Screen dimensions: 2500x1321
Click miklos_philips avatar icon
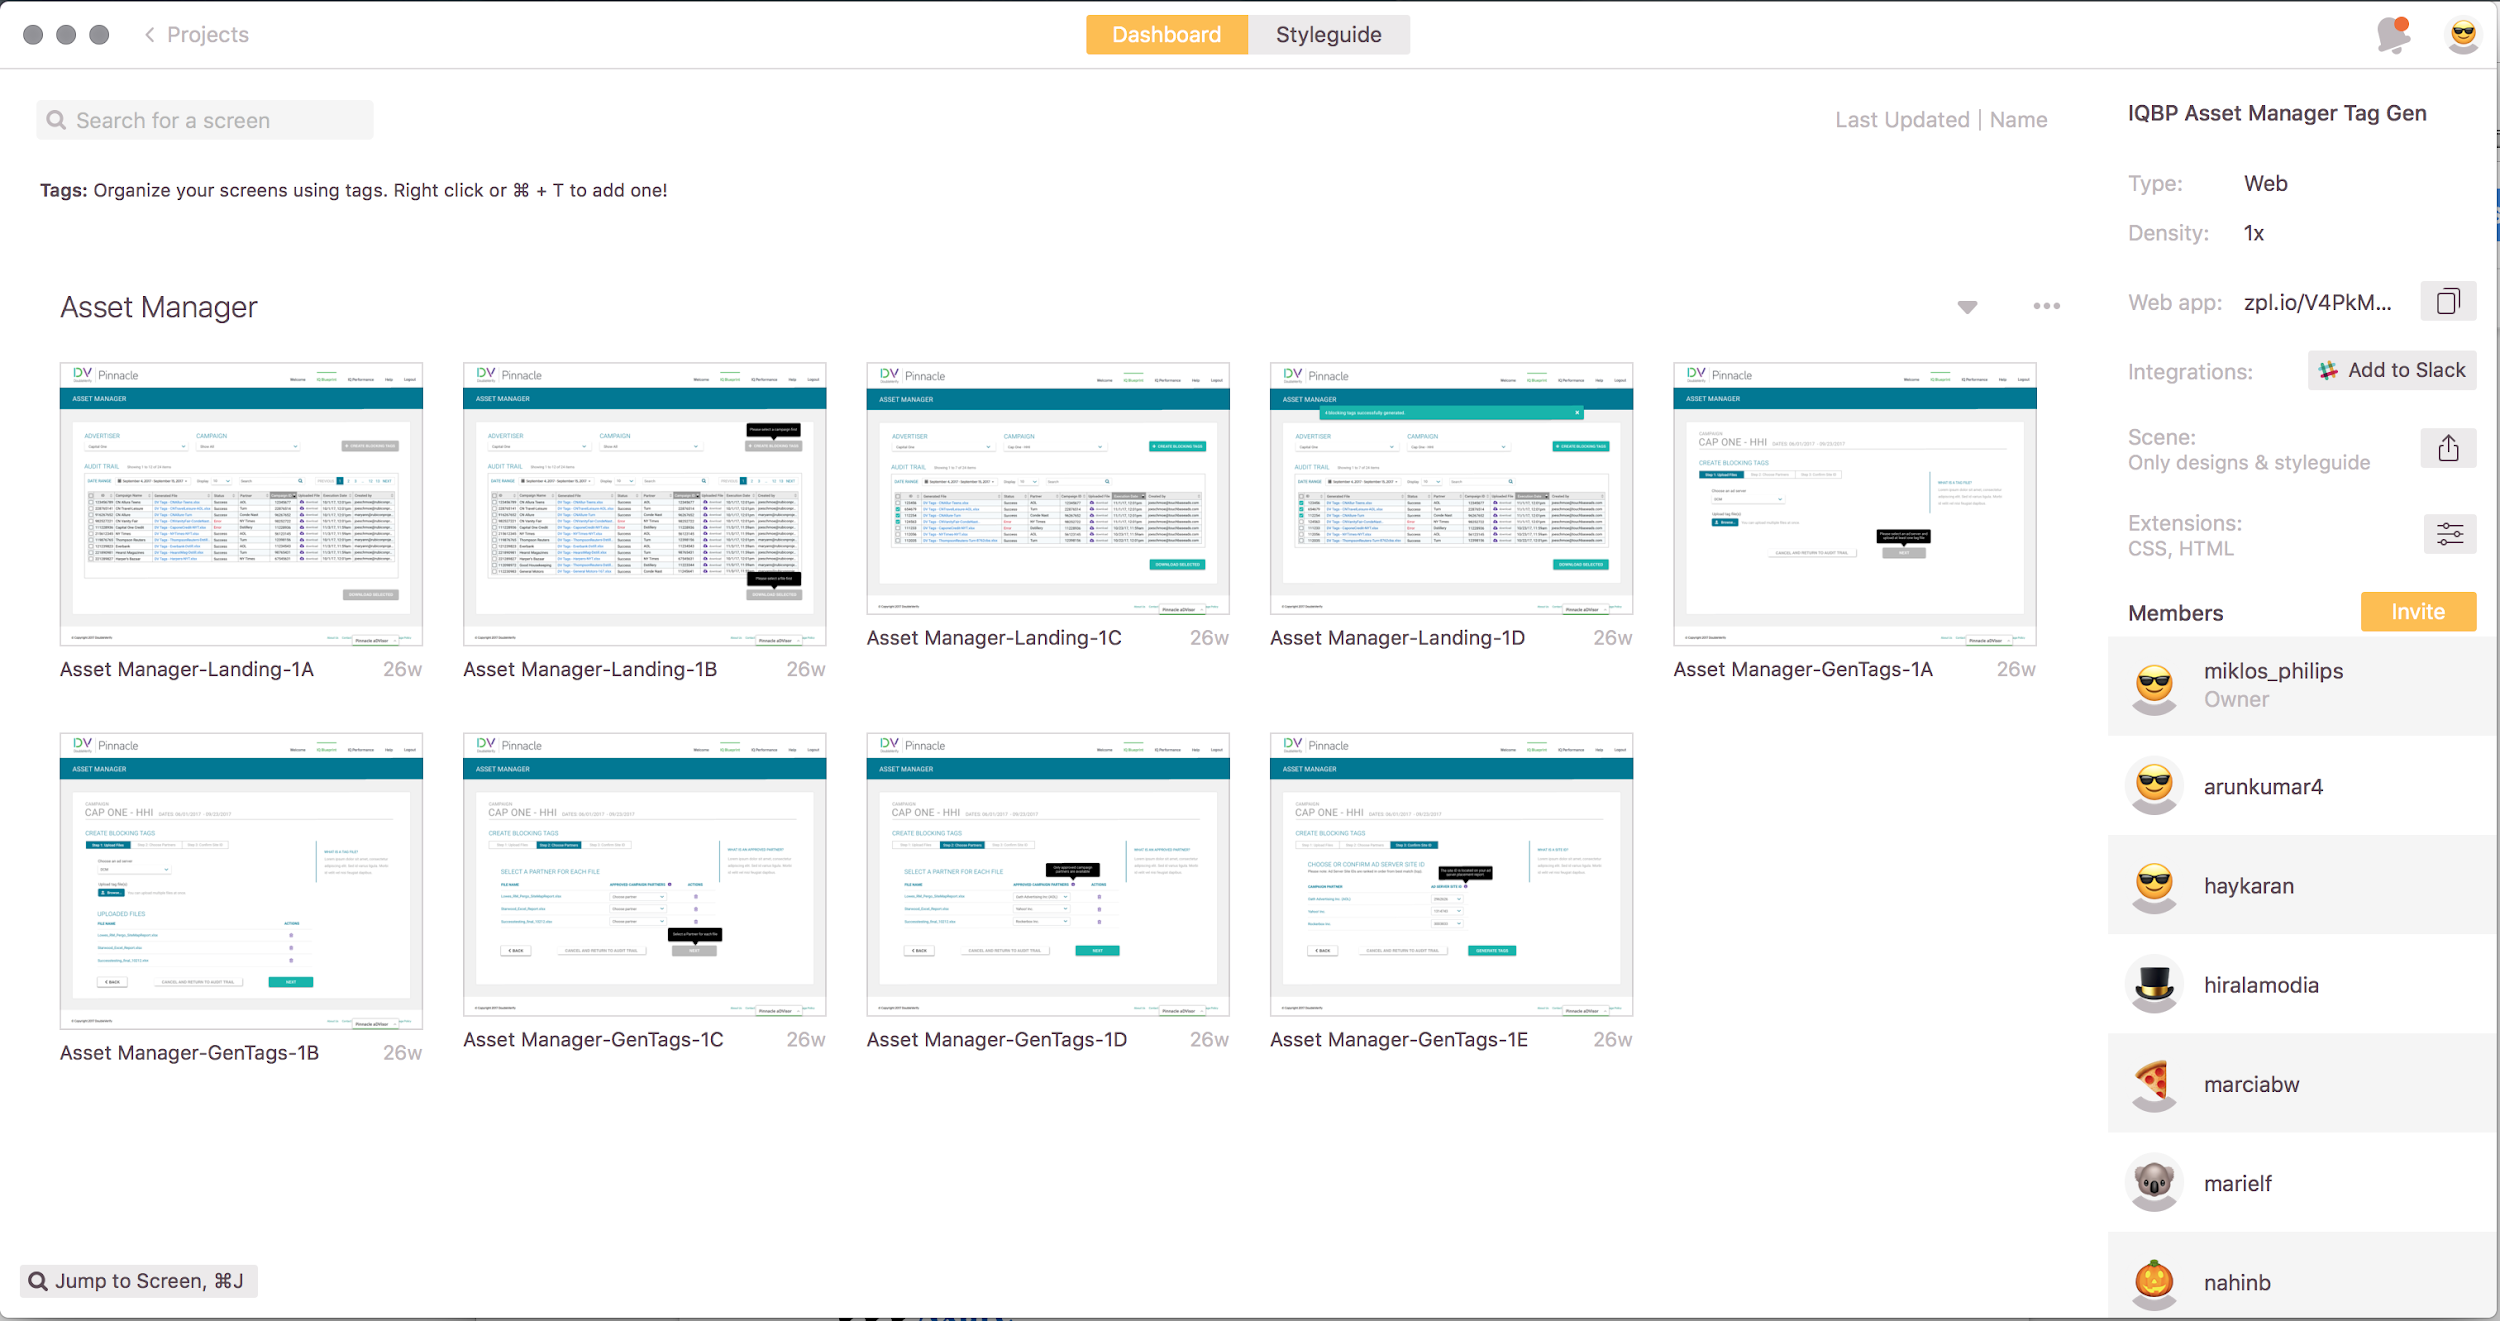pos(2154,686)
